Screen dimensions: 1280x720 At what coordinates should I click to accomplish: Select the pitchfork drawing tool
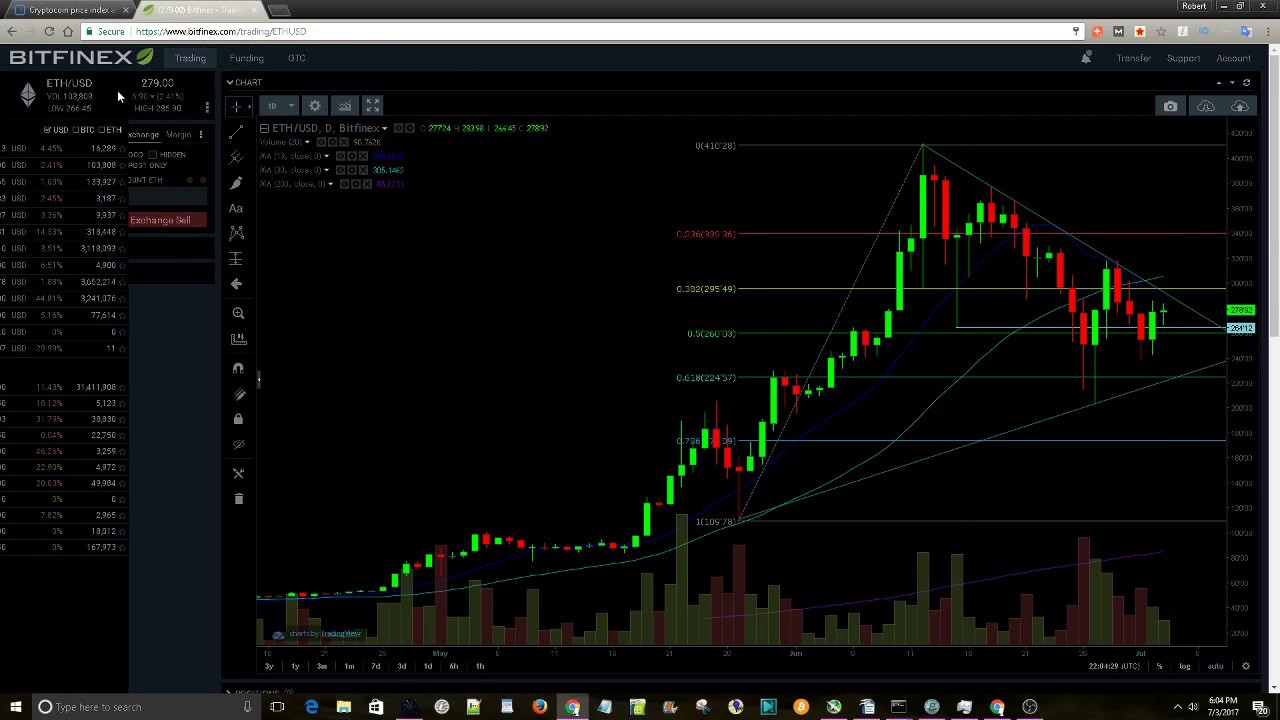coord(236,157)
